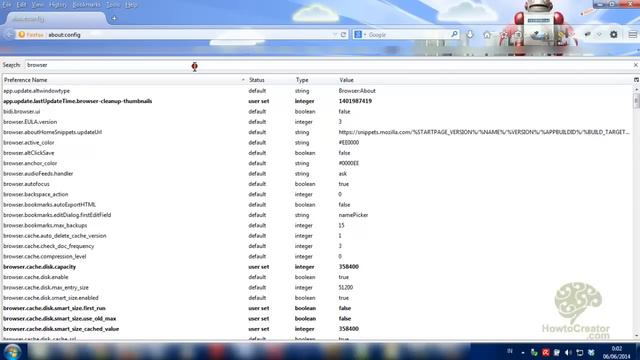
Task: Click the snippets.mozilla.com URL value
Action: (x=484, y=132)
